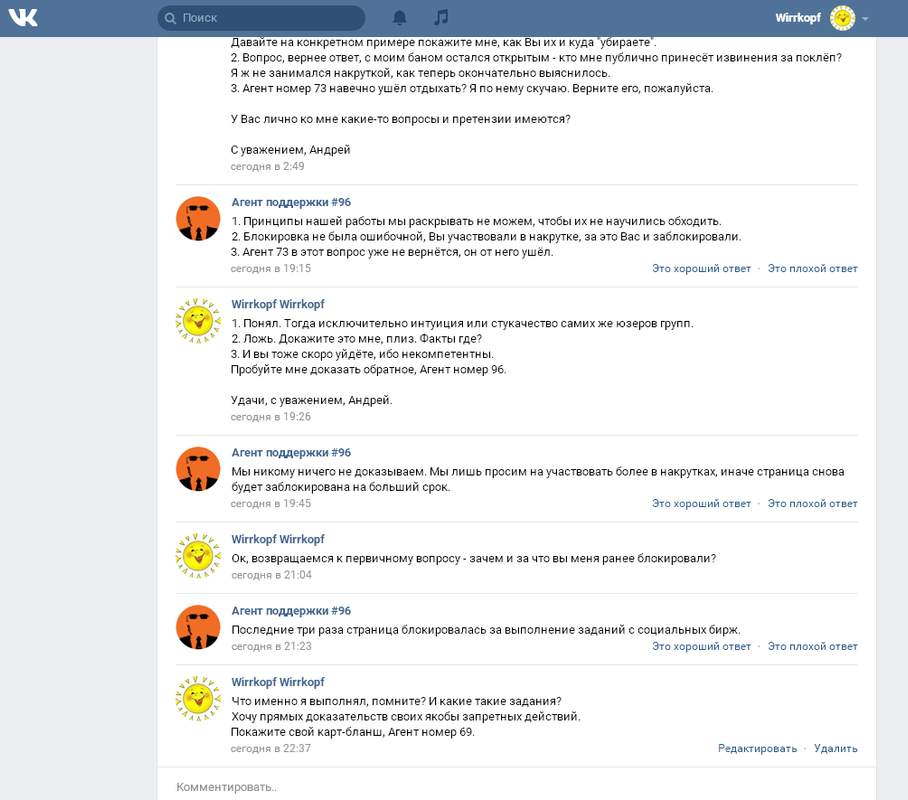This screenshot has width=908, height=800.
Task: Click the line '2. Ложь. Докажите это мне, плиз.'
Action: point(357,338)
